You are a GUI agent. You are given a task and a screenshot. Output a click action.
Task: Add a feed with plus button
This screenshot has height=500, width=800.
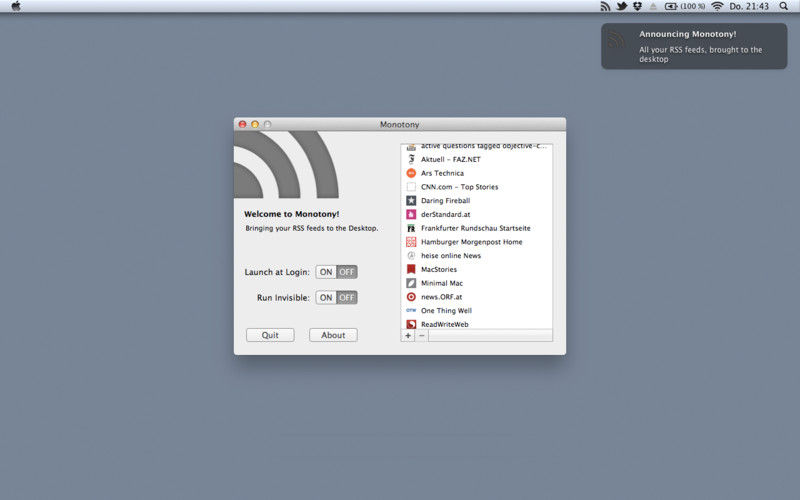tap(408, 335)
